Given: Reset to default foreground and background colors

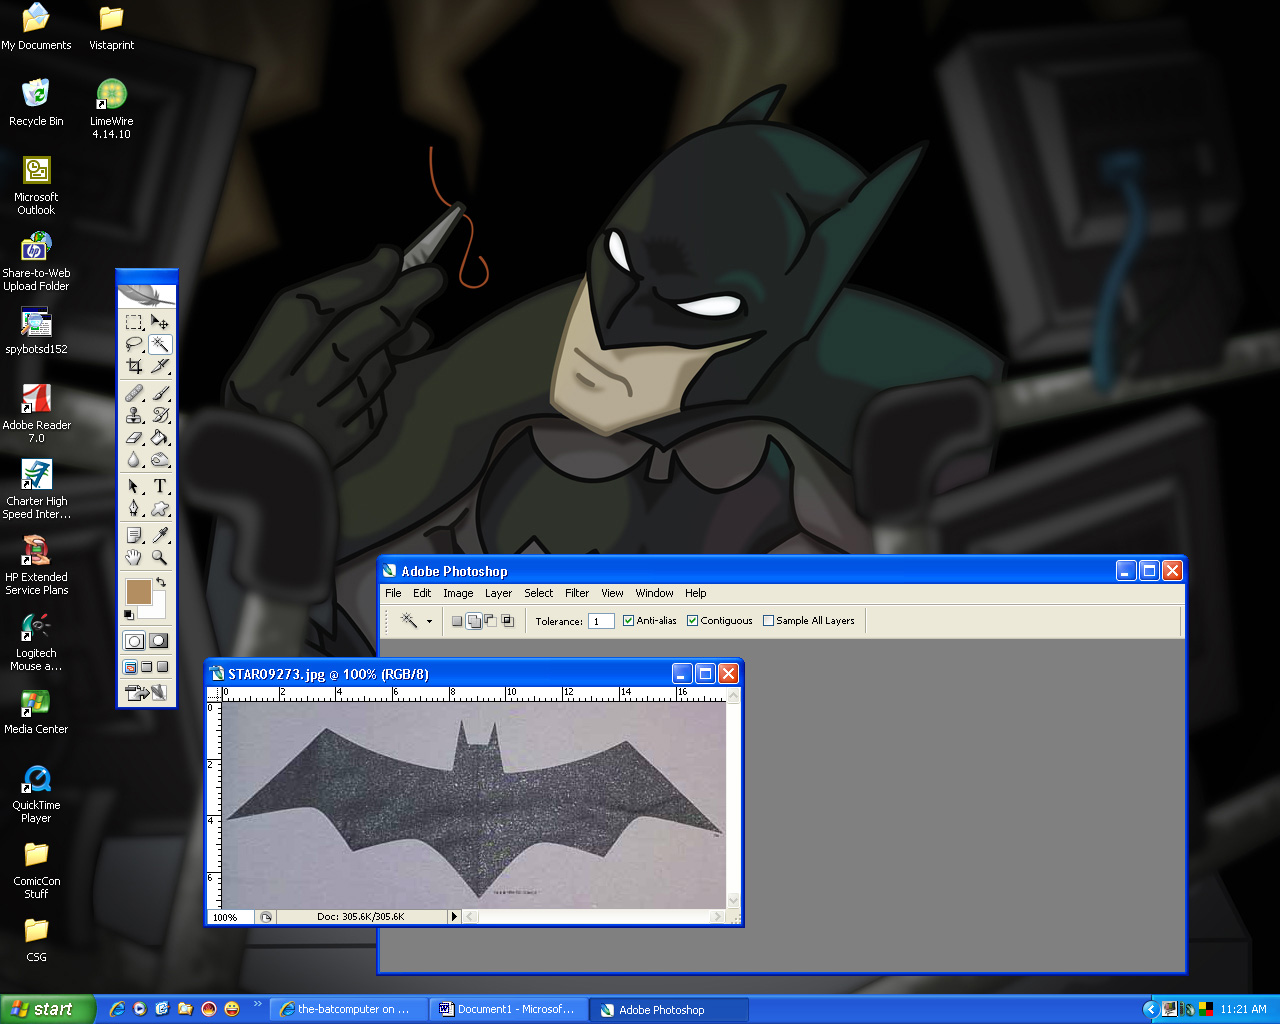Looking at the screenshot, I should [129, 614].
